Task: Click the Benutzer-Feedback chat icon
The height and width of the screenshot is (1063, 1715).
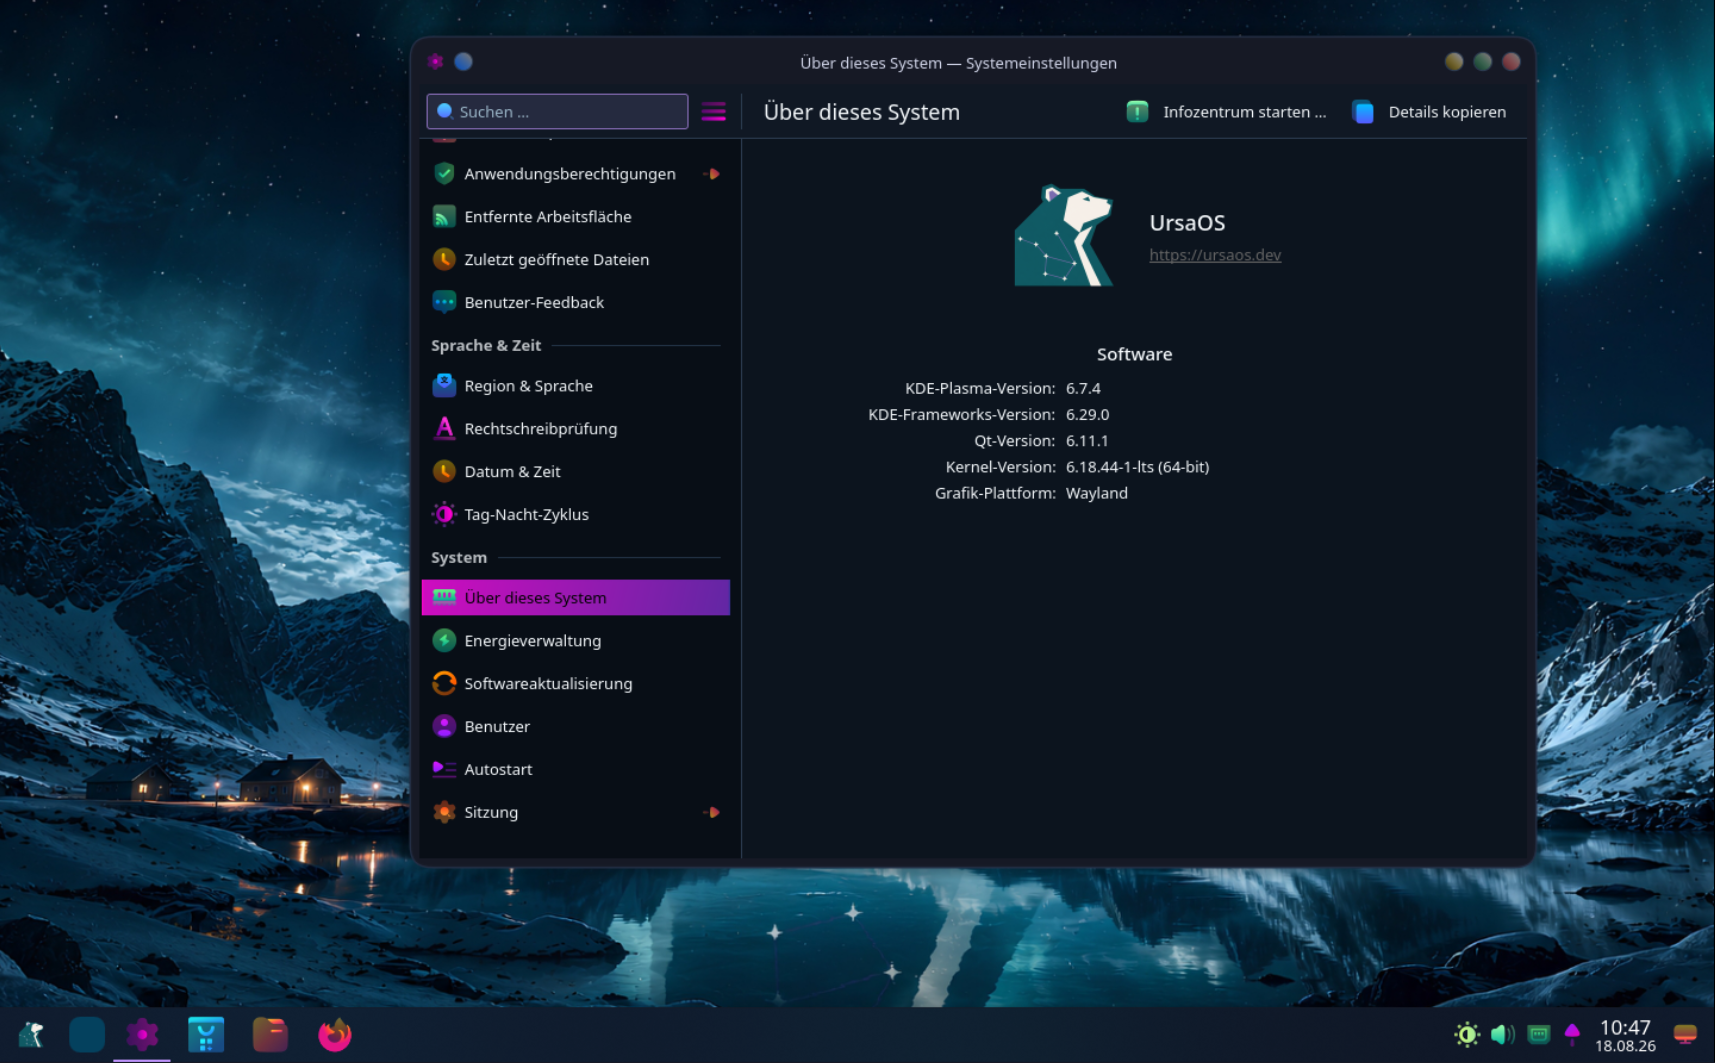Action: (x=444, y=303)
